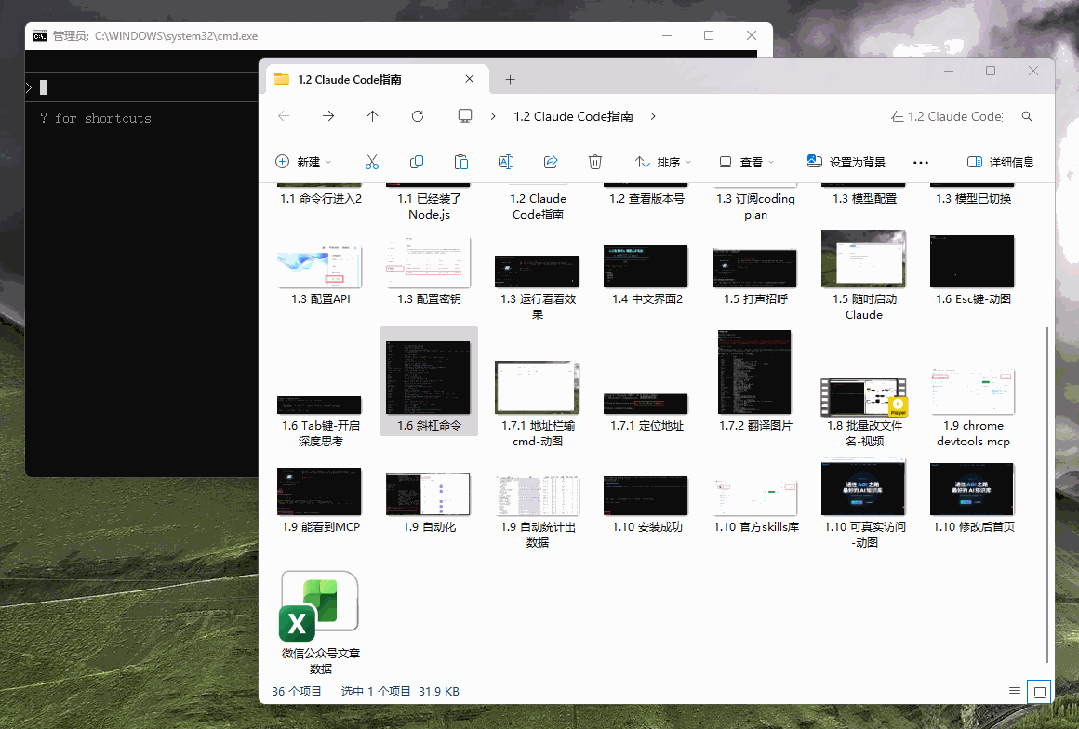
Task: Click the search magnifier icon
Action: [1027, 116]
